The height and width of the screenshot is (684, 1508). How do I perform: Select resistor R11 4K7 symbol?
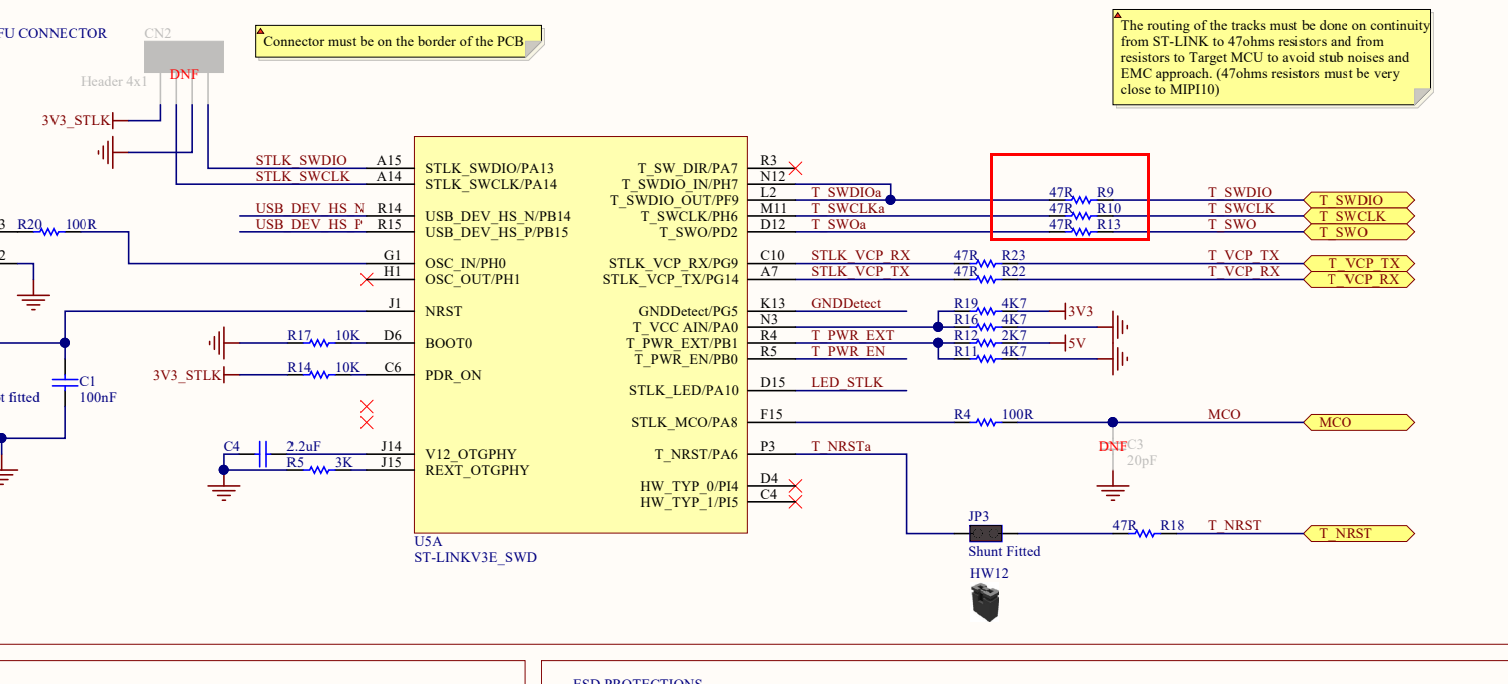(x=987, y=358)
